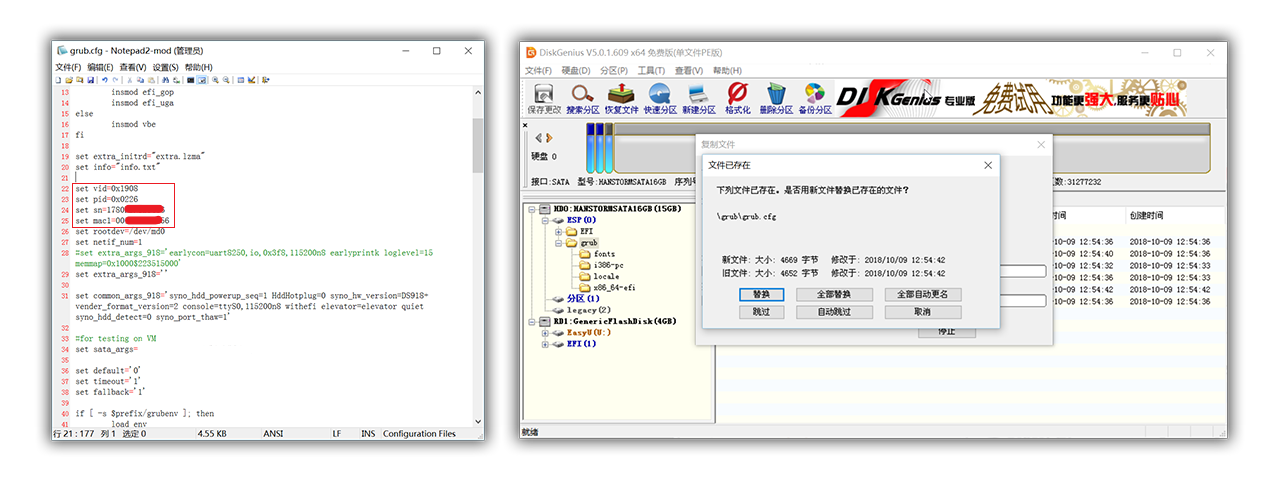Click the Cut scissors icon in Notepad2
The width and height of the screenshot is (1280, 480).
click(130, 80)
